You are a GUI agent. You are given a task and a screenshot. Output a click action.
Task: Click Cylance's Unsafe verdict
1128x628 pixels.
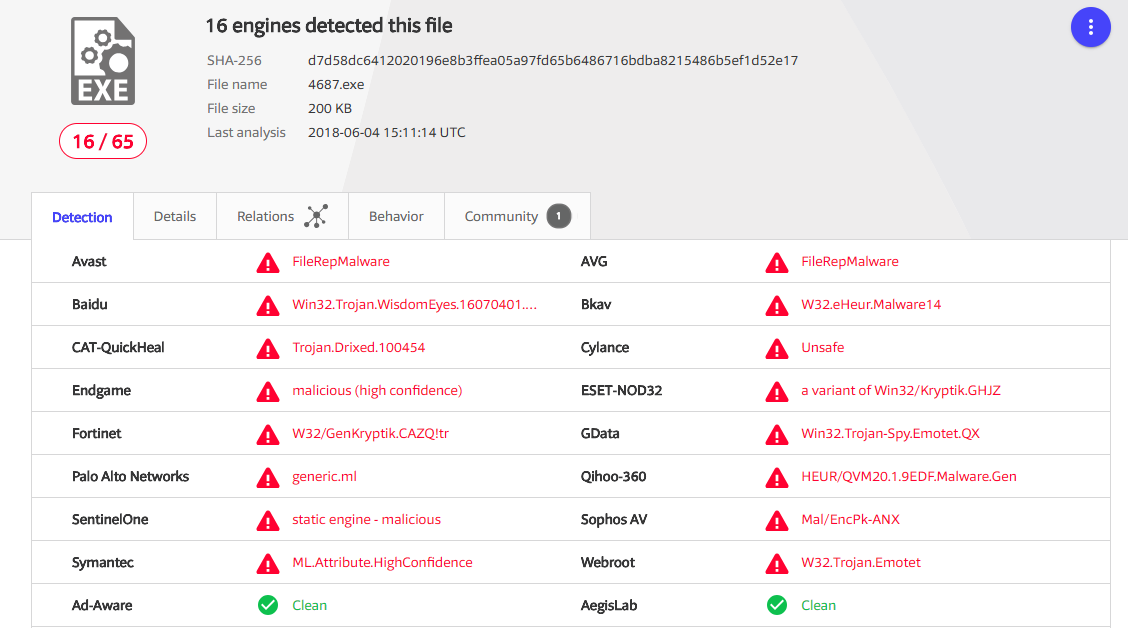pos(823,347)
